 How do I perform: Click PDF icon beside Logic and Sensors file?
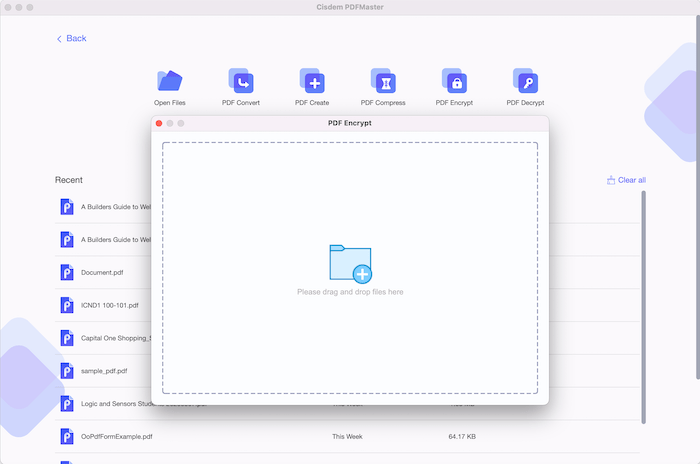(x=67, y=404)
